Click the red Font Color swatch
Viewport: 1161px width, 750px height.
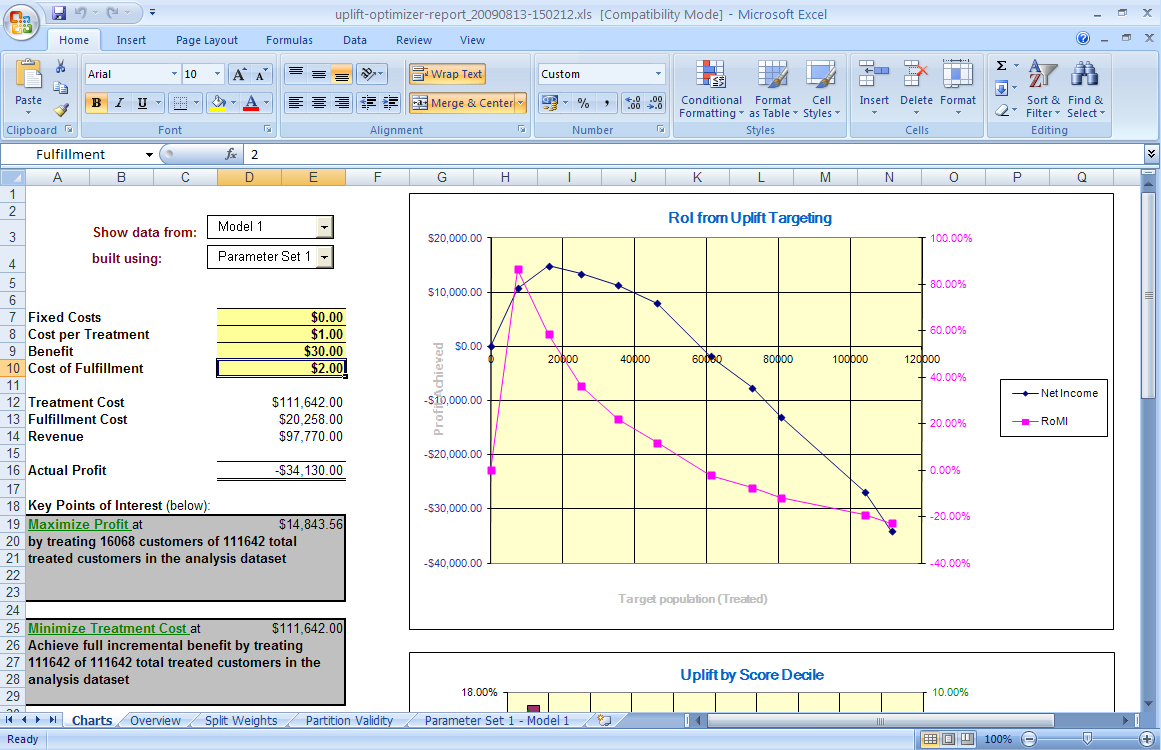coord(252,103)
